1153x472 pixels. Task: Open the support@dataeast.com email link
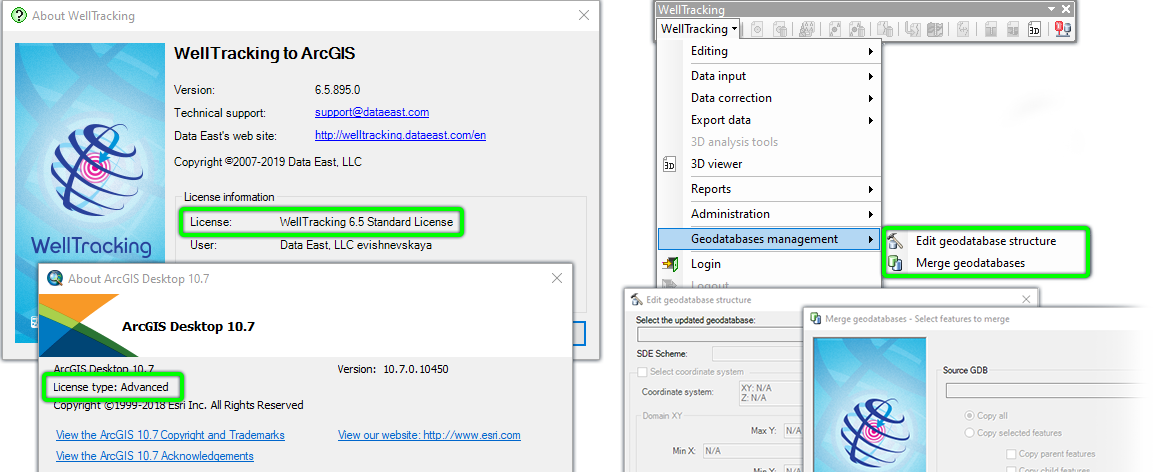coord(372,112)
